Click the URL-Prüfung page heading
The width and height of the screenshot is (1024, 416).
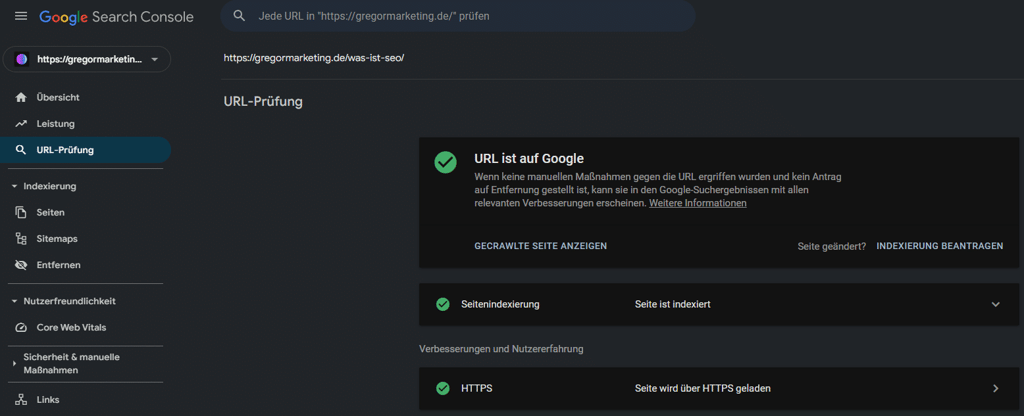pyautogui.click(x=263, y=102)
